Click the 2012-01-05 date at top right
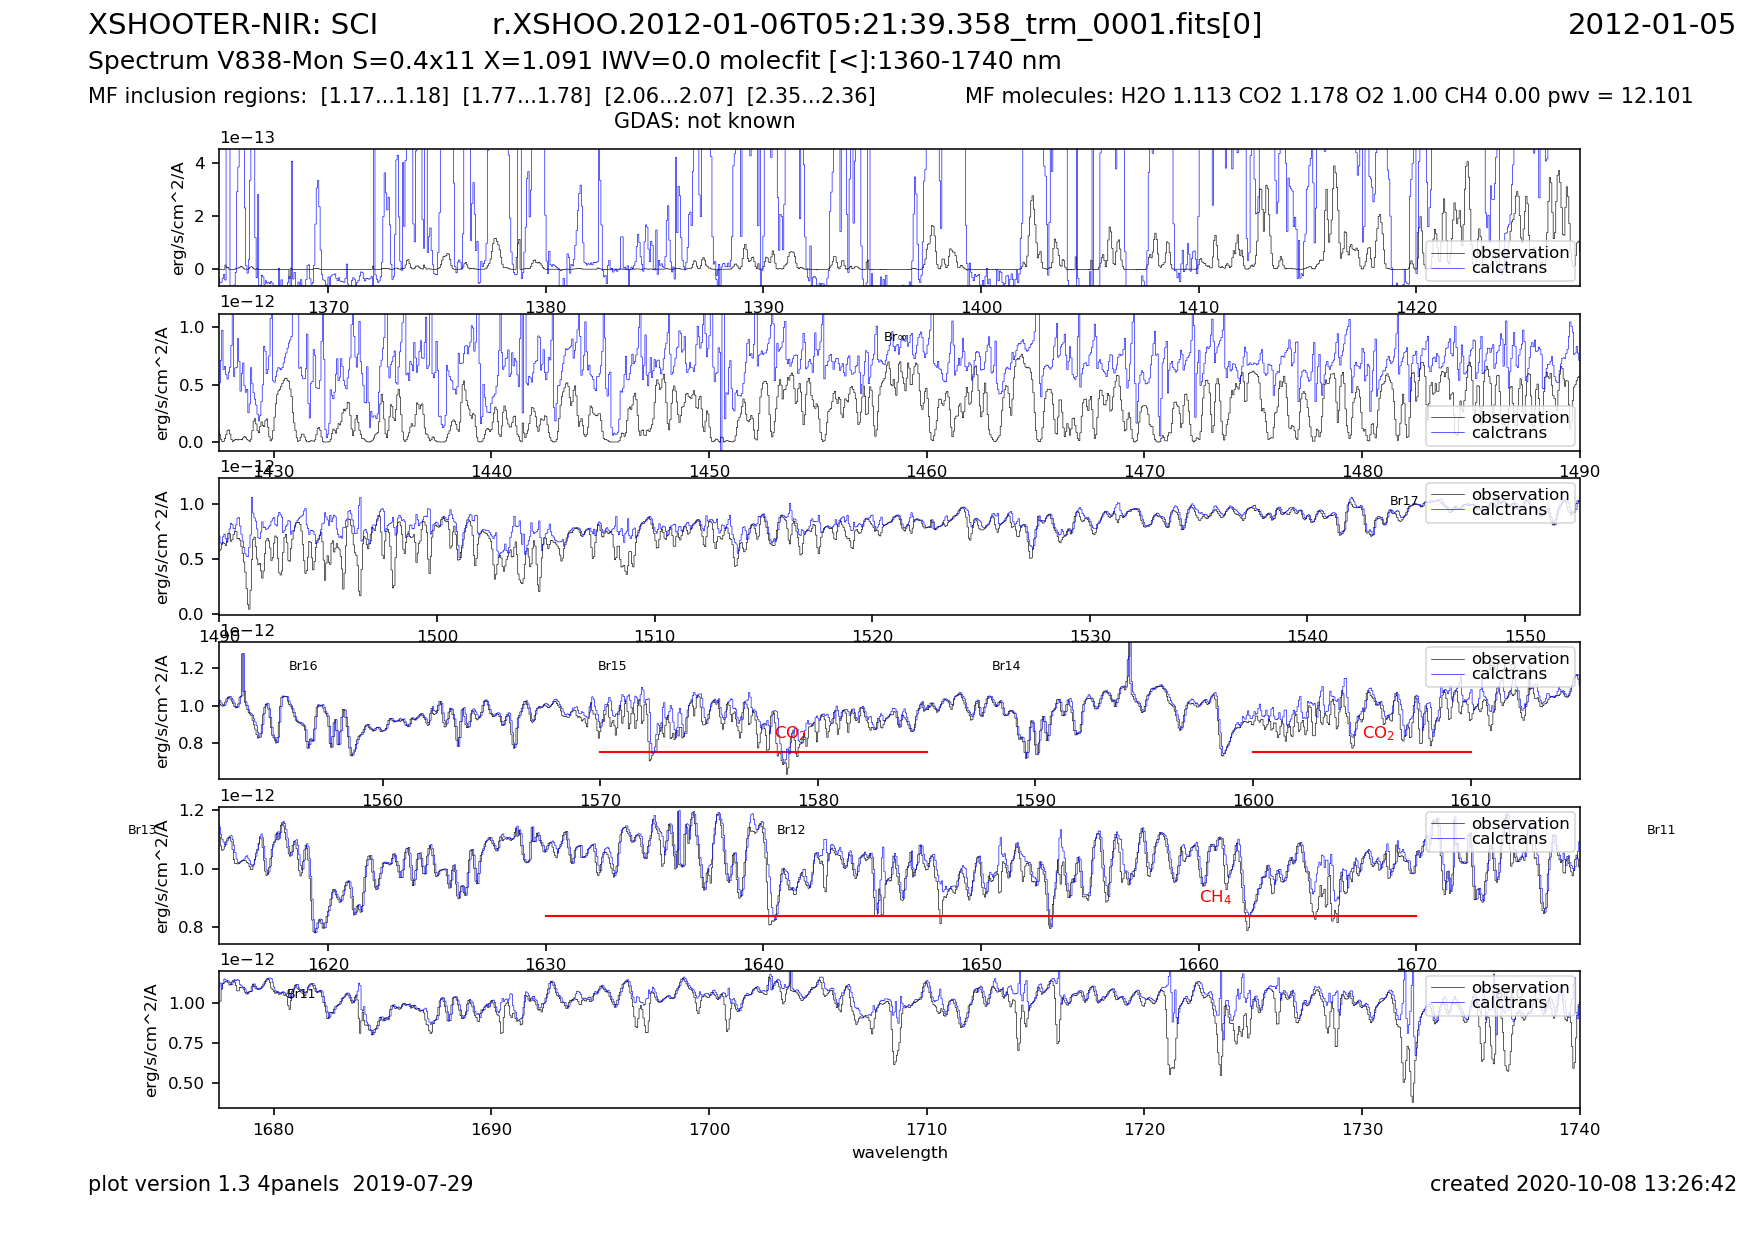Image resolution: width=1755 pixels, height=1245 pixels. 1651,25
